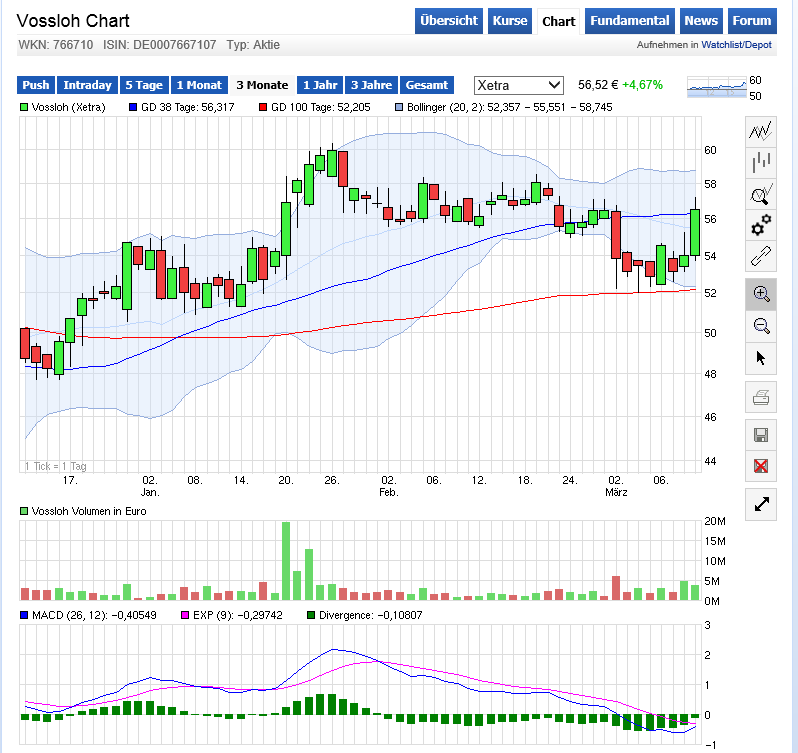Switch to Übersicht tab
This screenshot has width=798, height=753.
[448, 21]
